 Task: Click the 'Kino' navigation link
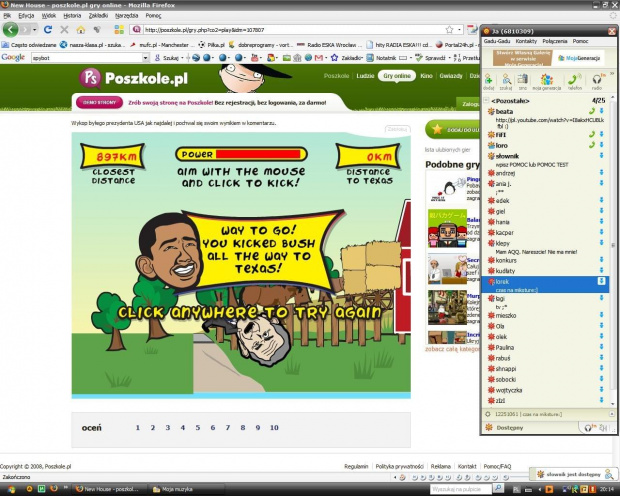coord(426,76)
